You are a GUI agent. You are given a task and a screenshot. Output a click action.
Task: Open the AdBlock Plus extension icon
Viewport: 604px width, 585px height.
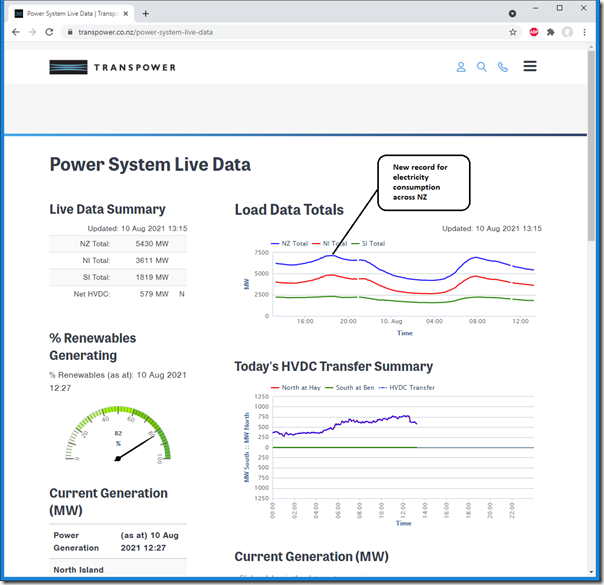pyautogui.click(x=534, y=32)
